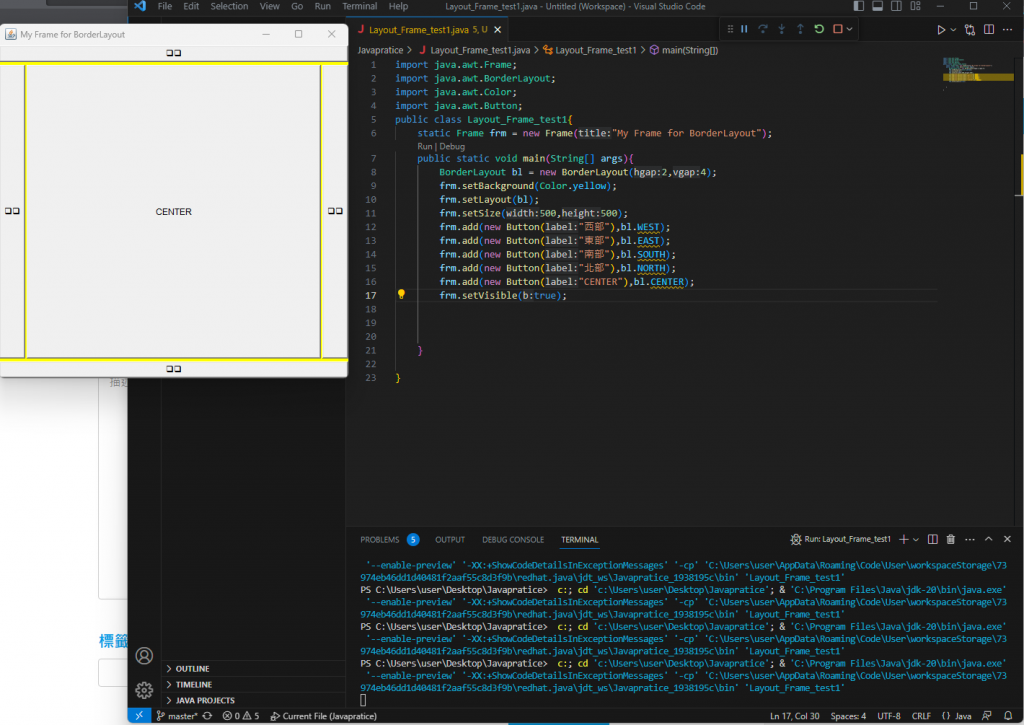Open the Go menu
The width and height of the screenshot is (1024, 725).
[x=296, y=7]
